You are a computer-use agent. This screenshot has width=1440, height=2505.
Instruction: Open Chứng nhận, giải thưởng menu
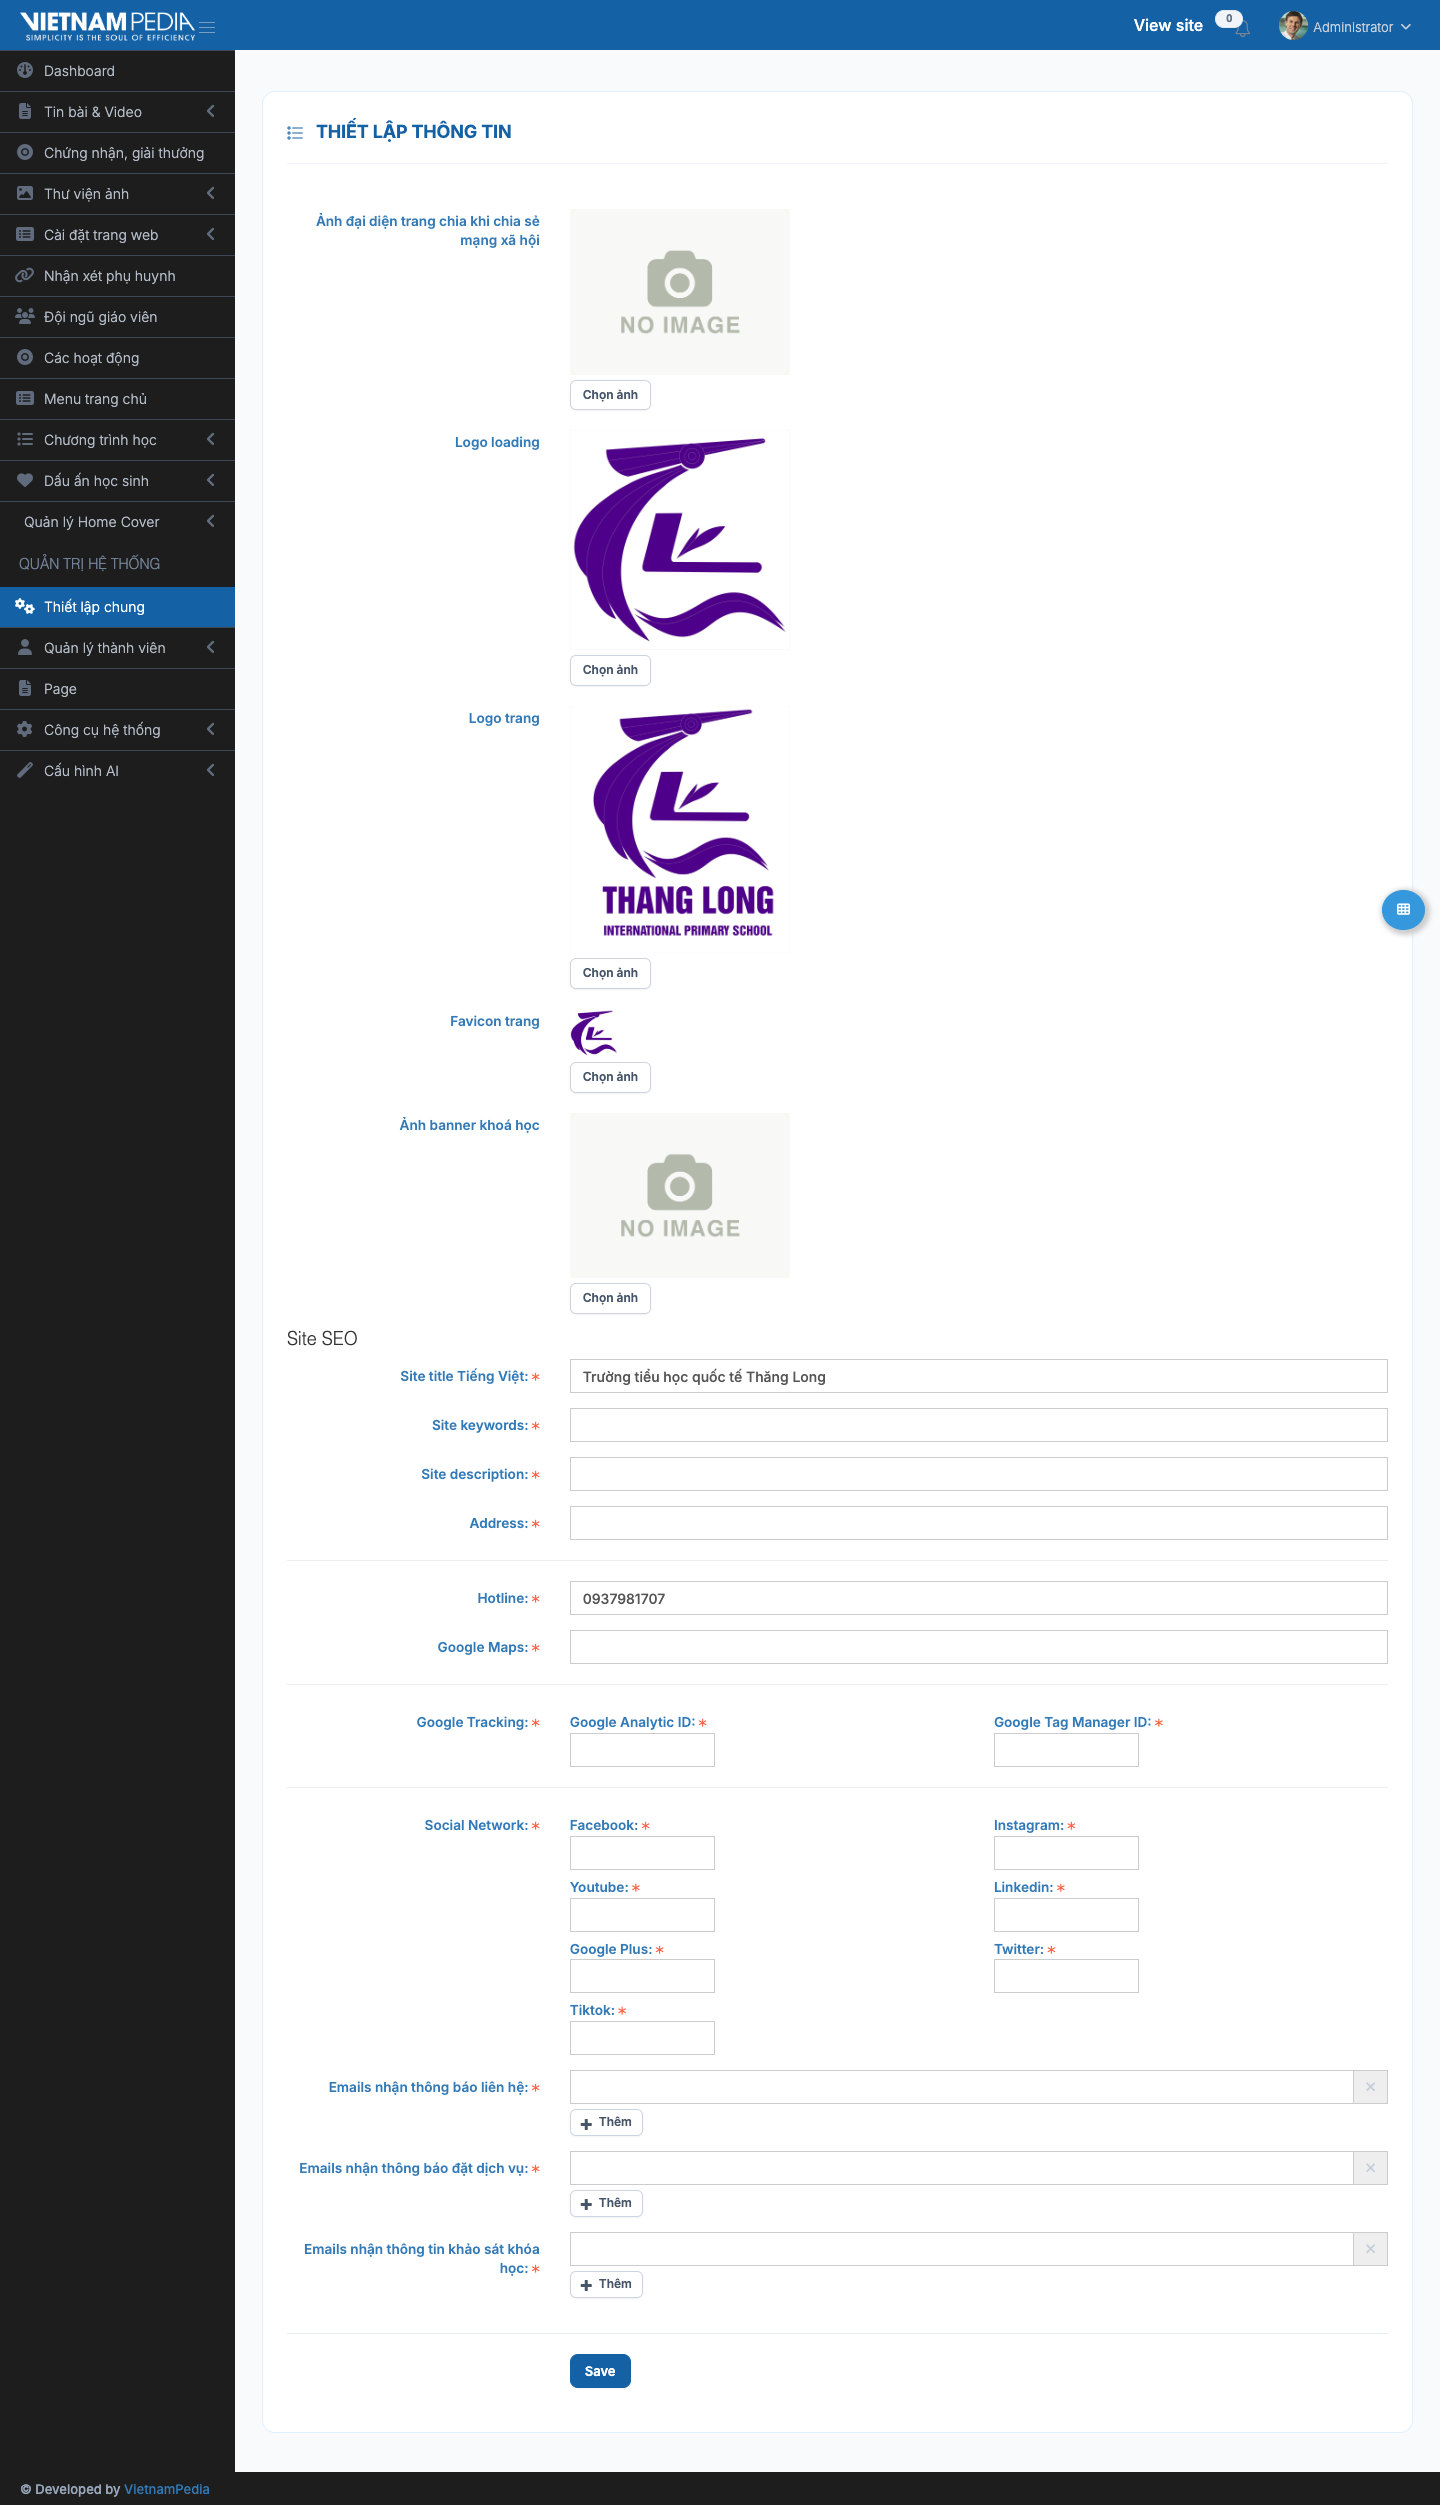coord(117,153)
